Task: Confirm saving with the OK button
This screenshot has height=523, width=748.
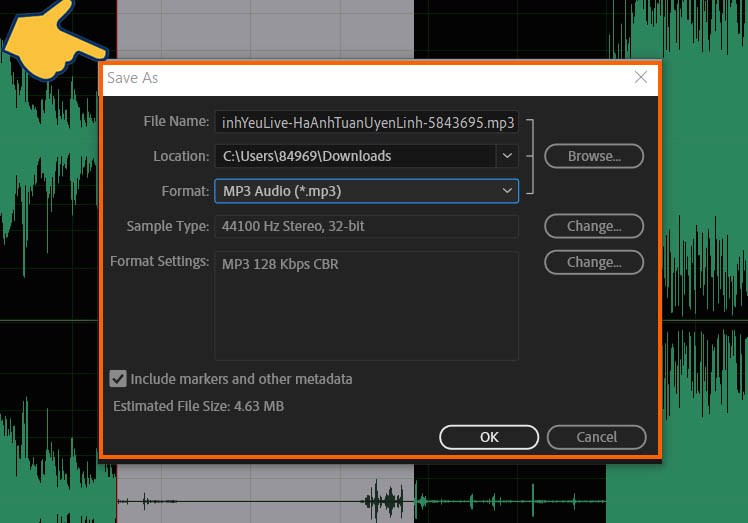Action: tap(489, 437)
